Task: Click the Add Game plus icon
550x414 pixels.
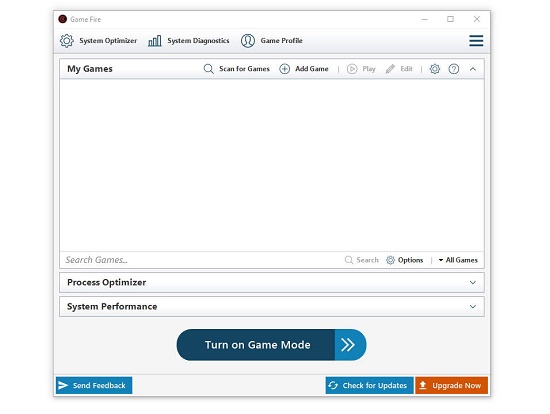Action: pyautogui.click(x=284, y=69)
